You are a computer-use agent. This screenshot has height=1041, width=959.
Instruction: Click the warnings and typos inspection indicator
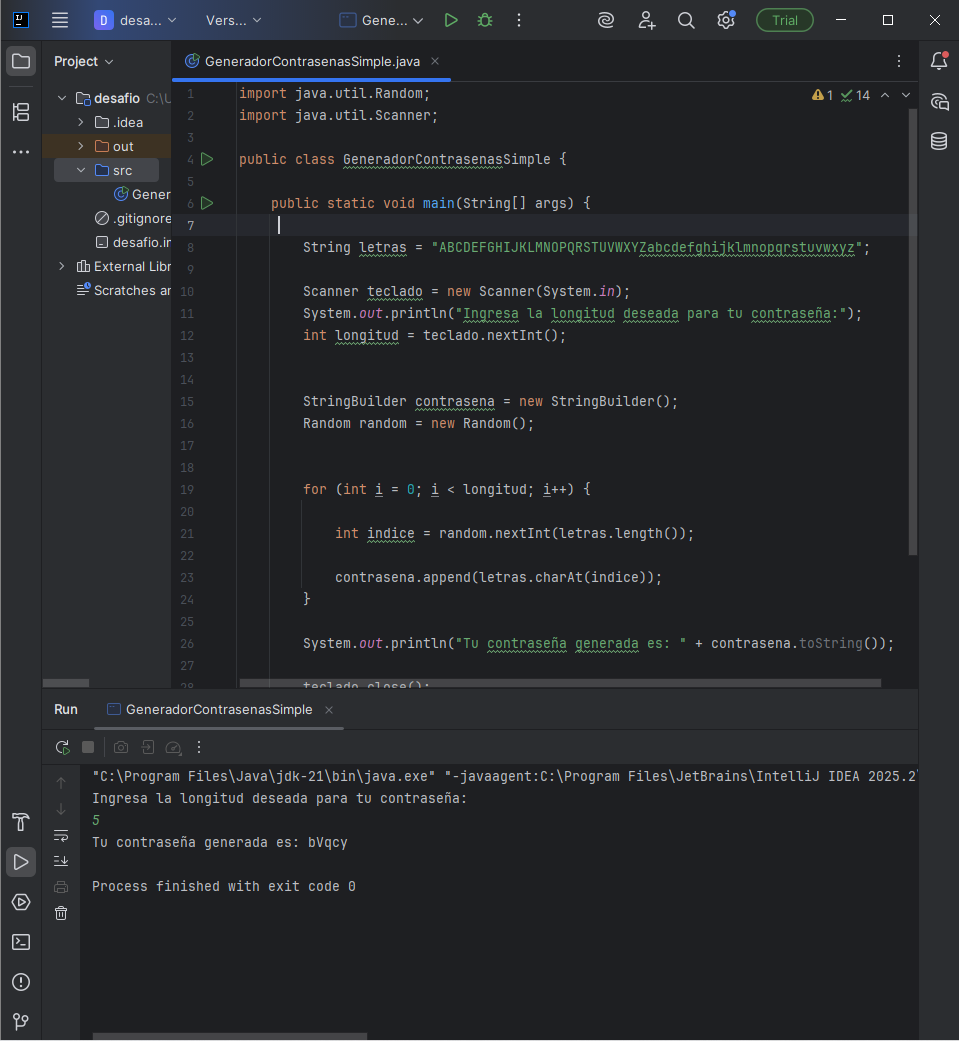[x=841, y=96]
